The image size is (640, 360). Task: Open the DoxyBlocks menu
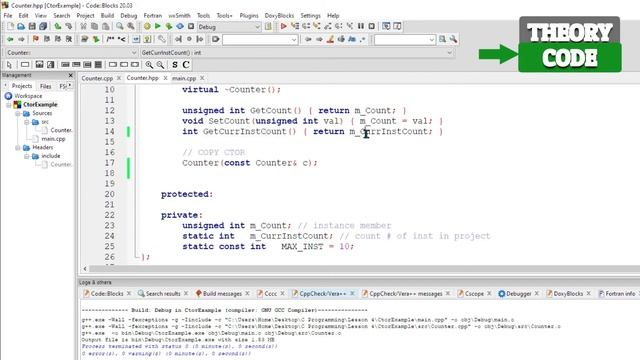(x=279, y=16)
